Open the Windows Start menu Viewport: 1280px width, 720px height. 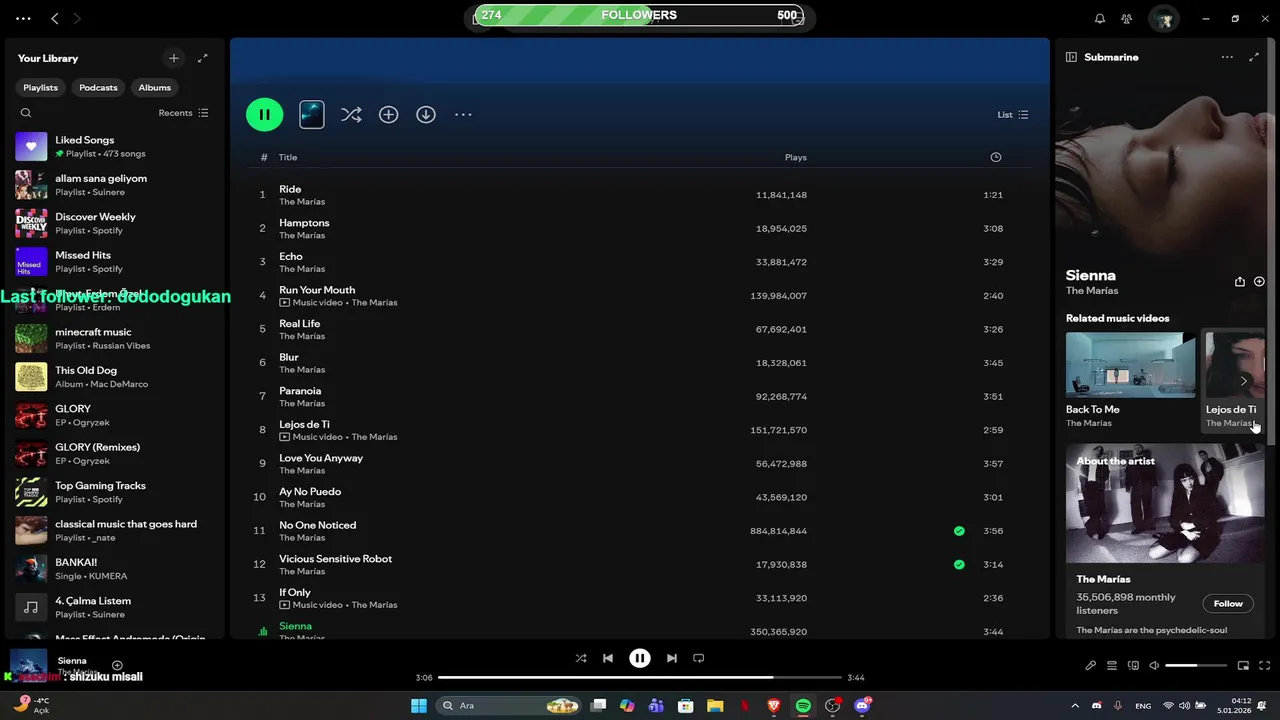coord(419,706)
